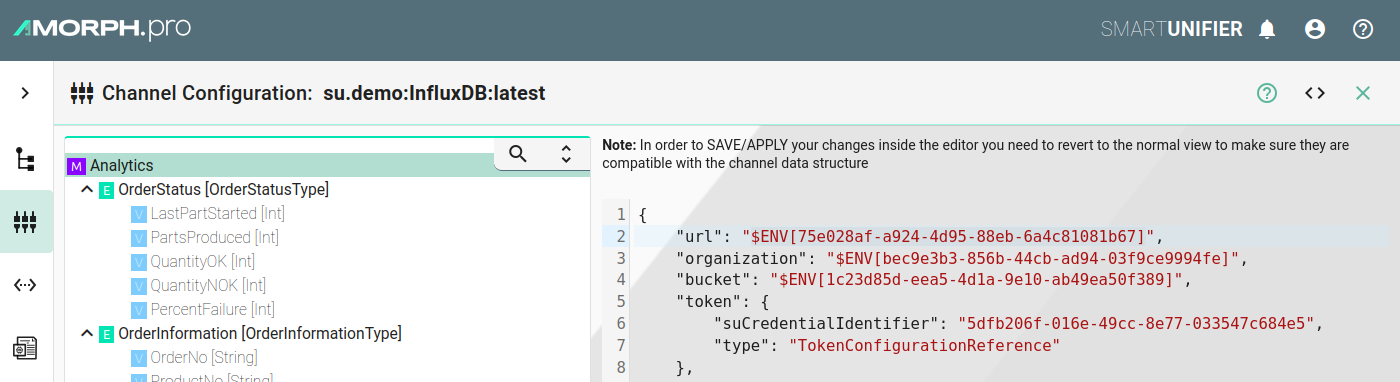Select LastPartStarted [Int] variable
Screen dimensions: 1400x382
[218, 213]
